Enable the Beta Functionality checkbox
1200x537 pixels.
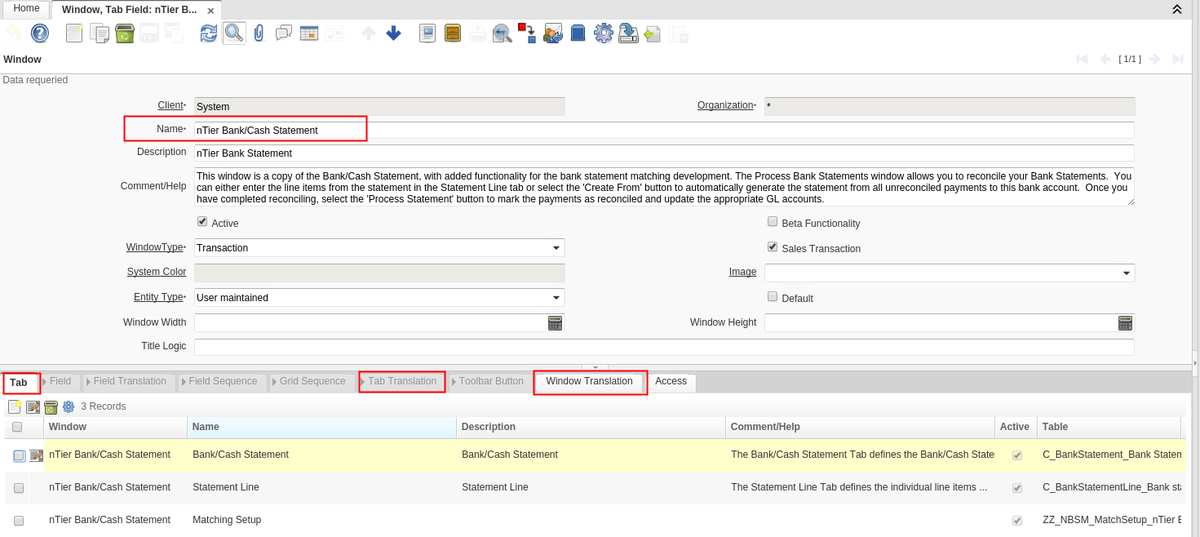772,222
